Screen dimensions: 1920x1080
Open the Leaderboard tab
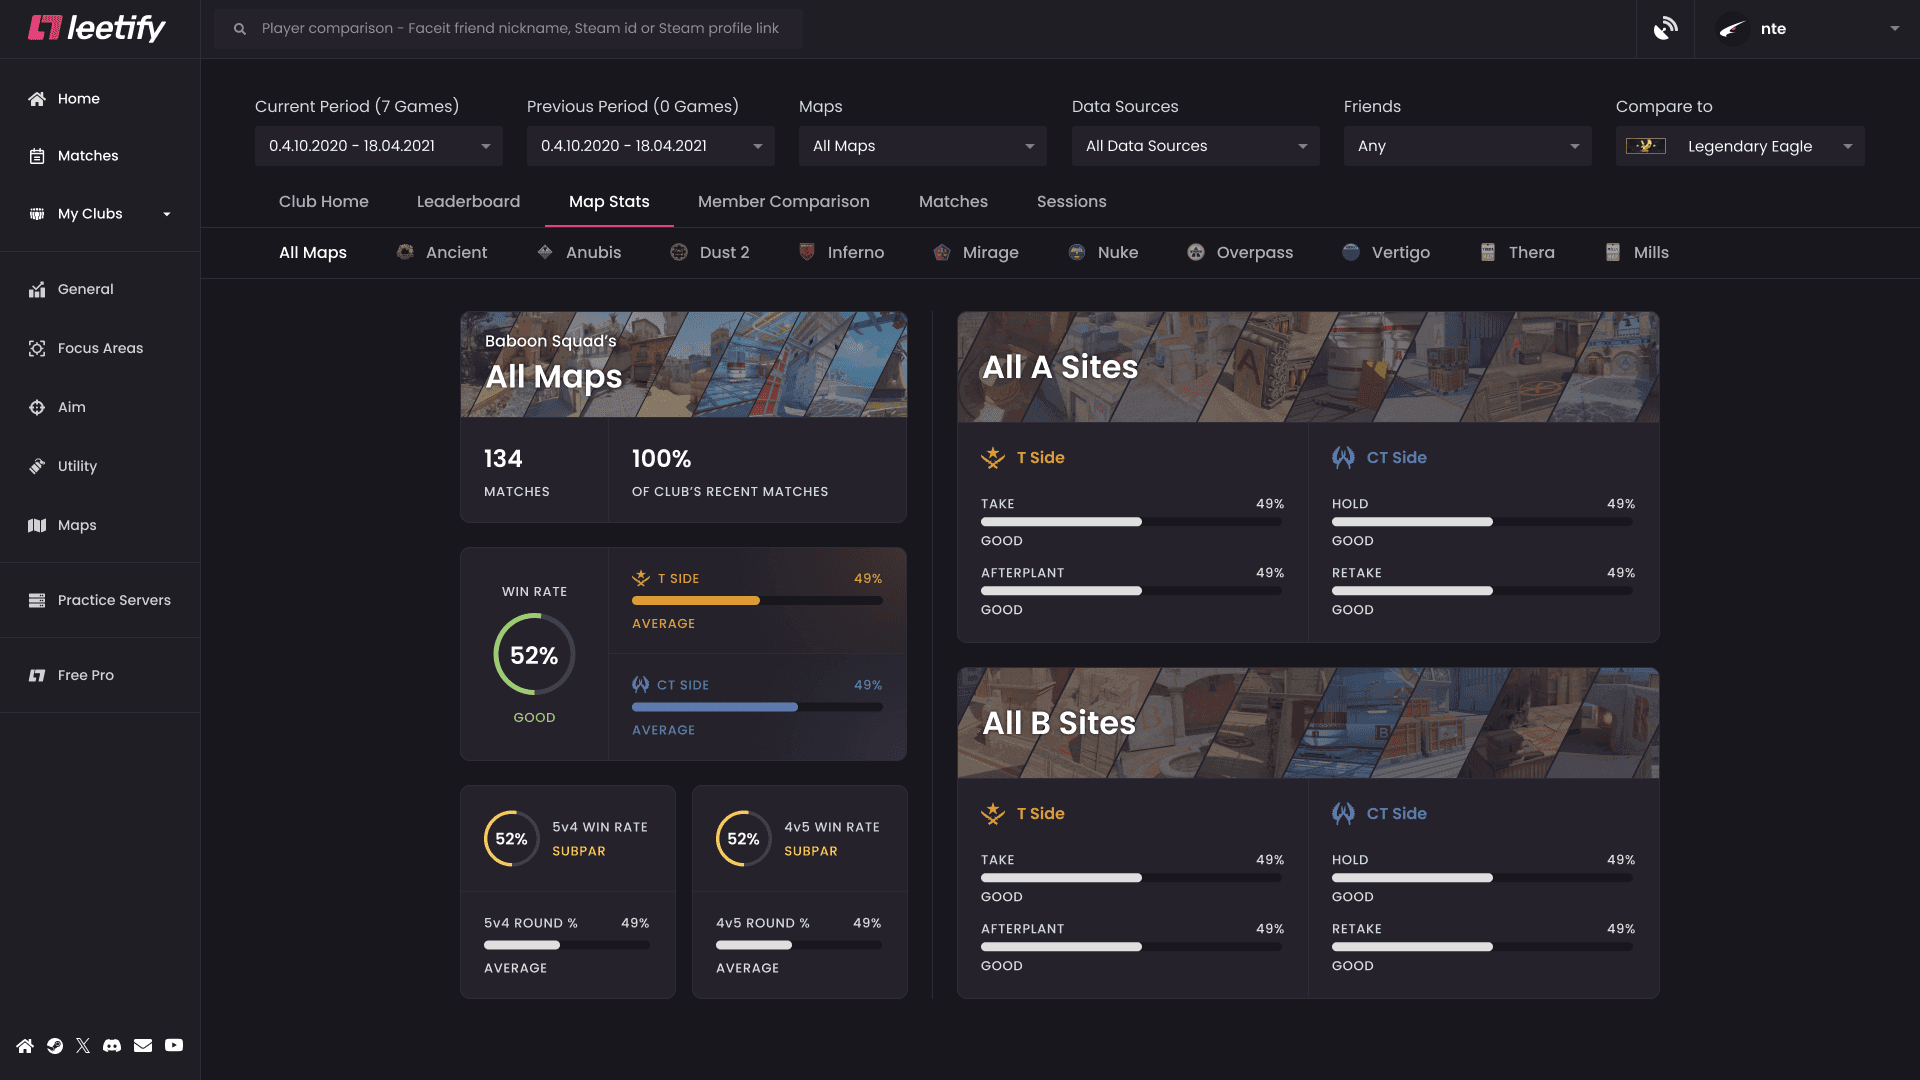click(468, 201)
